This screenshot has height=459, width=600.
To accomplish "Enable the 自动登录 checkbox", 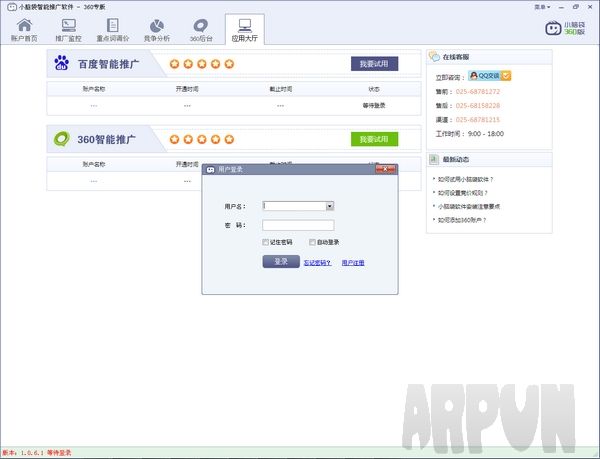I will 313,242.
